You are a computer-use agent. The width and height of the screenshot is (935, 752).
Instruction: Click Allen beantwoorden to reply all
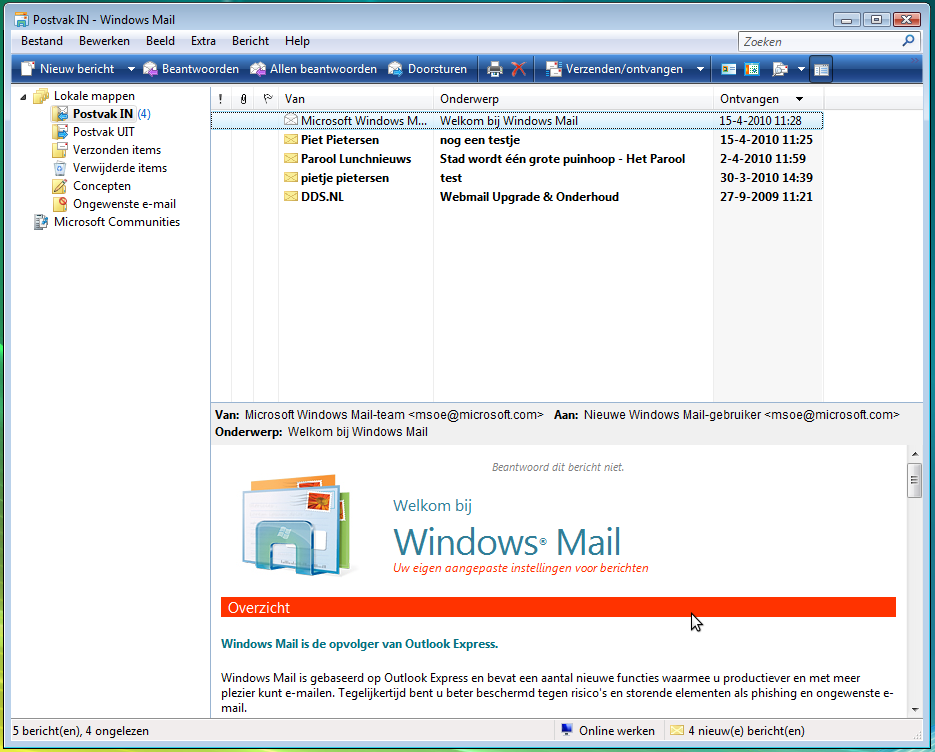(313, 69)
